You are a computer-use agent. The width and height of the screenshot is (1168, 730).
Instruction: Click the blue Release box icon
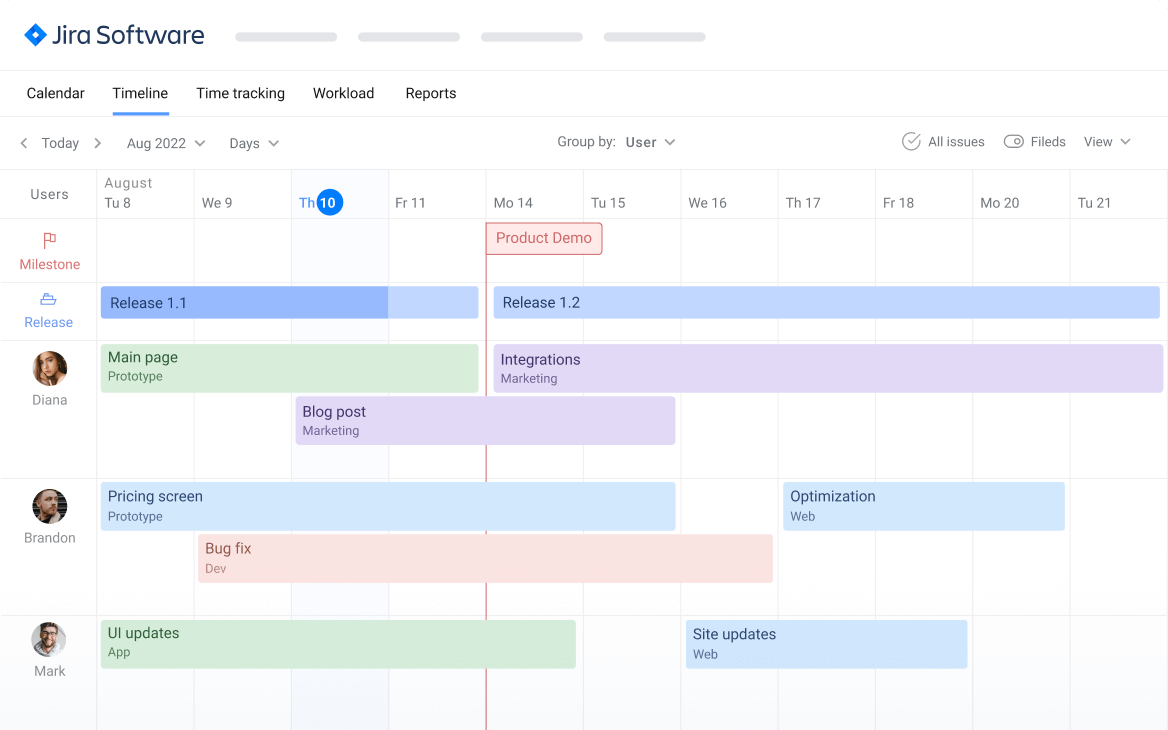point(48,299)
